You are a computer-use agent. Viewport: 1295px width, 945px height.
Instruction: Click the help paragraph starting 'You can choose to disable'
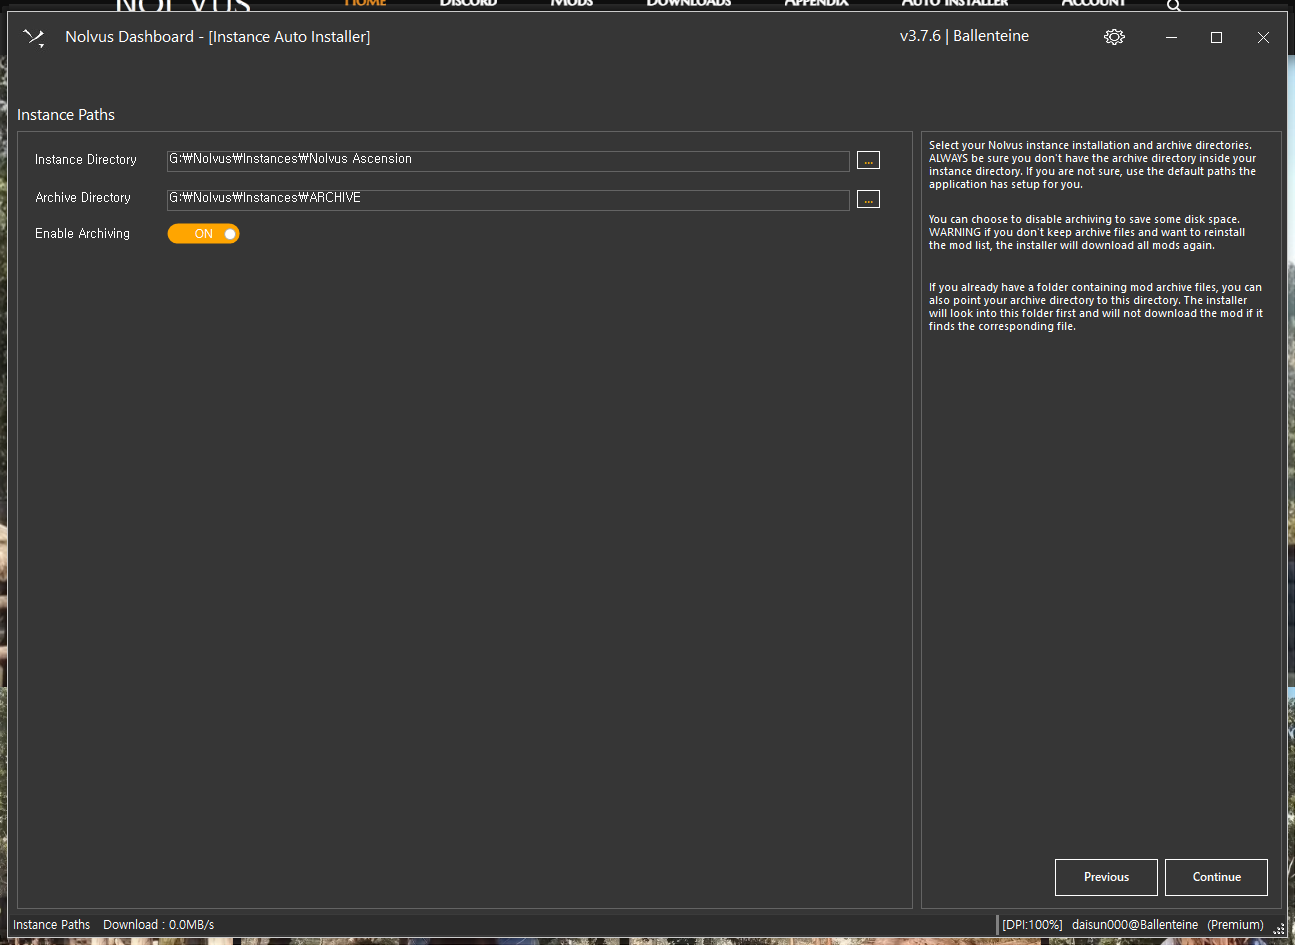[x=1087, y=232]
